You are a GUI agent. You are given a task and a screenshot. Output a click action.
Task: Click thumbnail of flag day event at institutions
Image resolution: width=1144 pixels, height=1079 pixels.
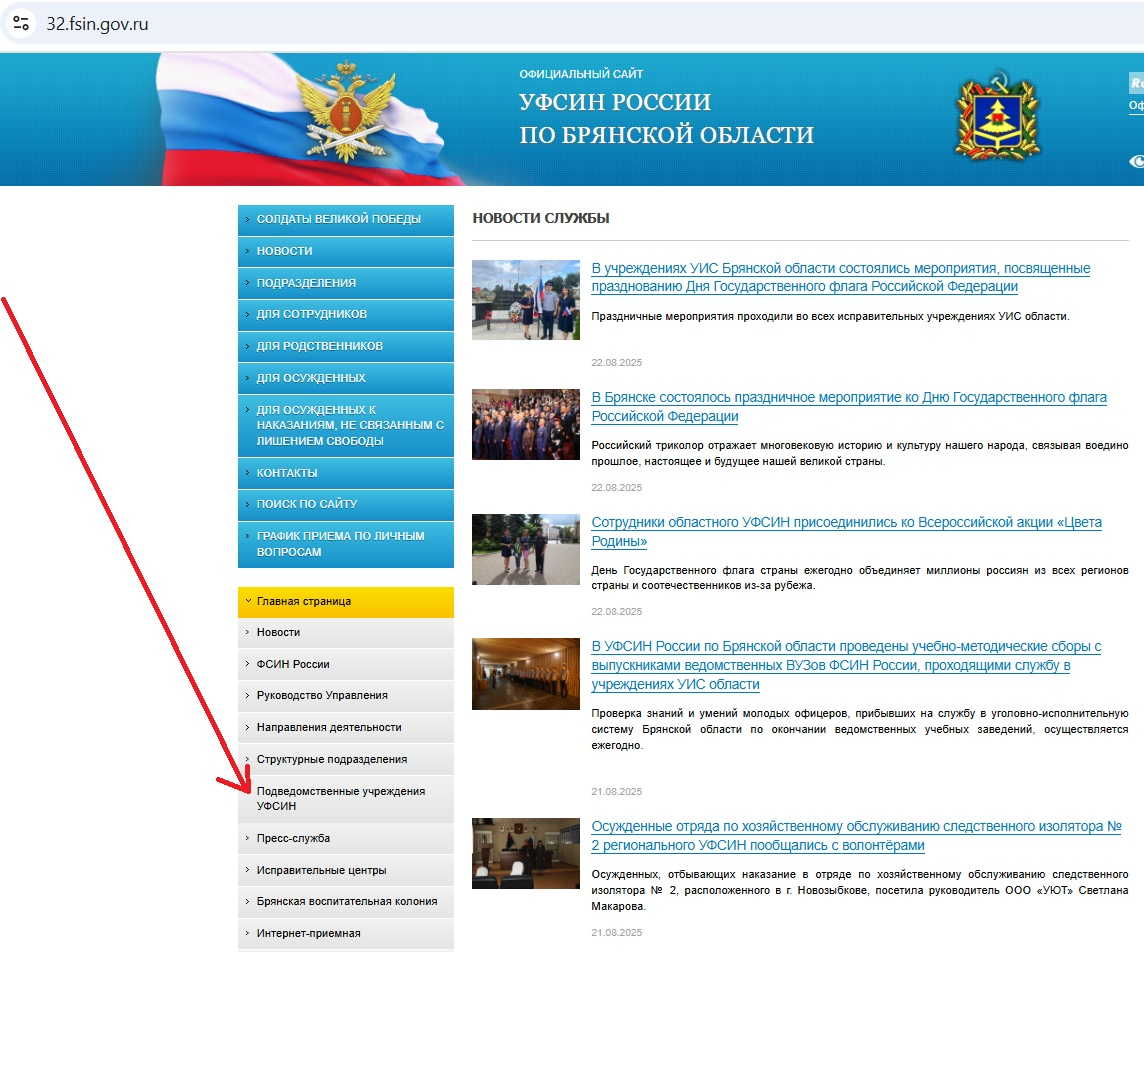point(526,300)
